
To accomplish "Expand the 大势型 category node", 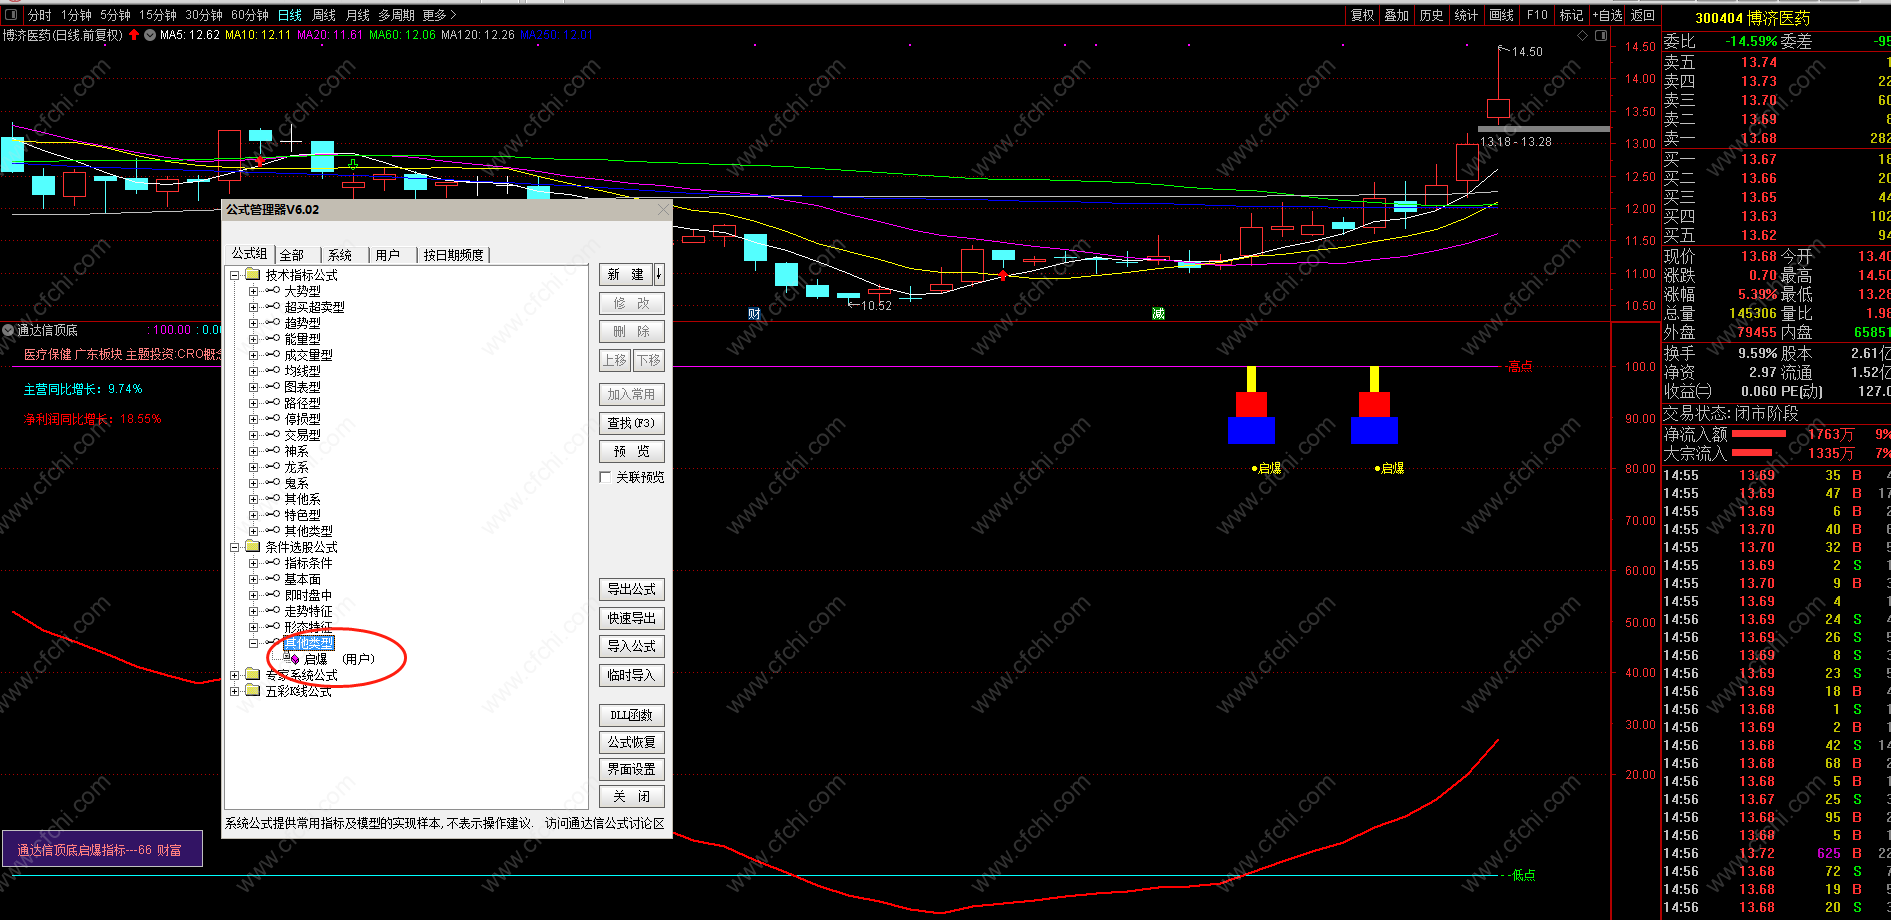I will (x=253, y=291).
